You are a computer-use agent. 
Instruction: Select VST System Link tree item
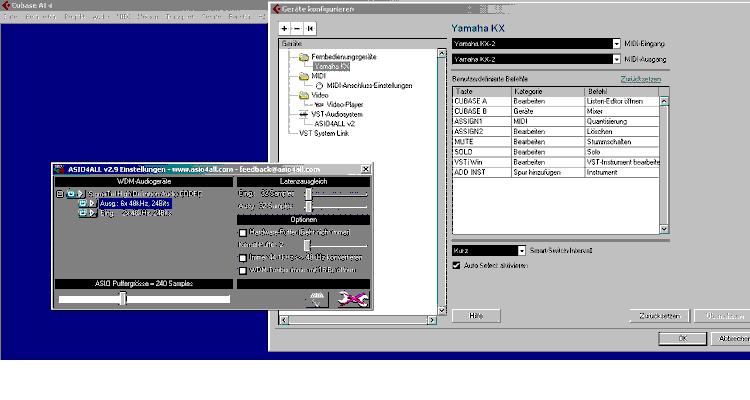[324, 133]
